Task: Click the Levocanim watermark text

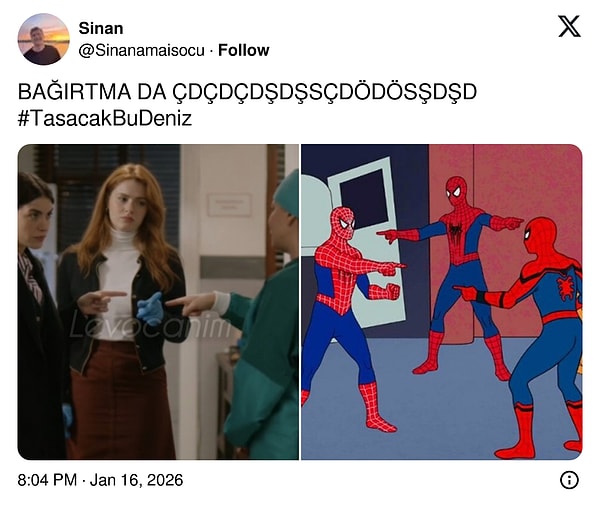Action: click(149, 325)
